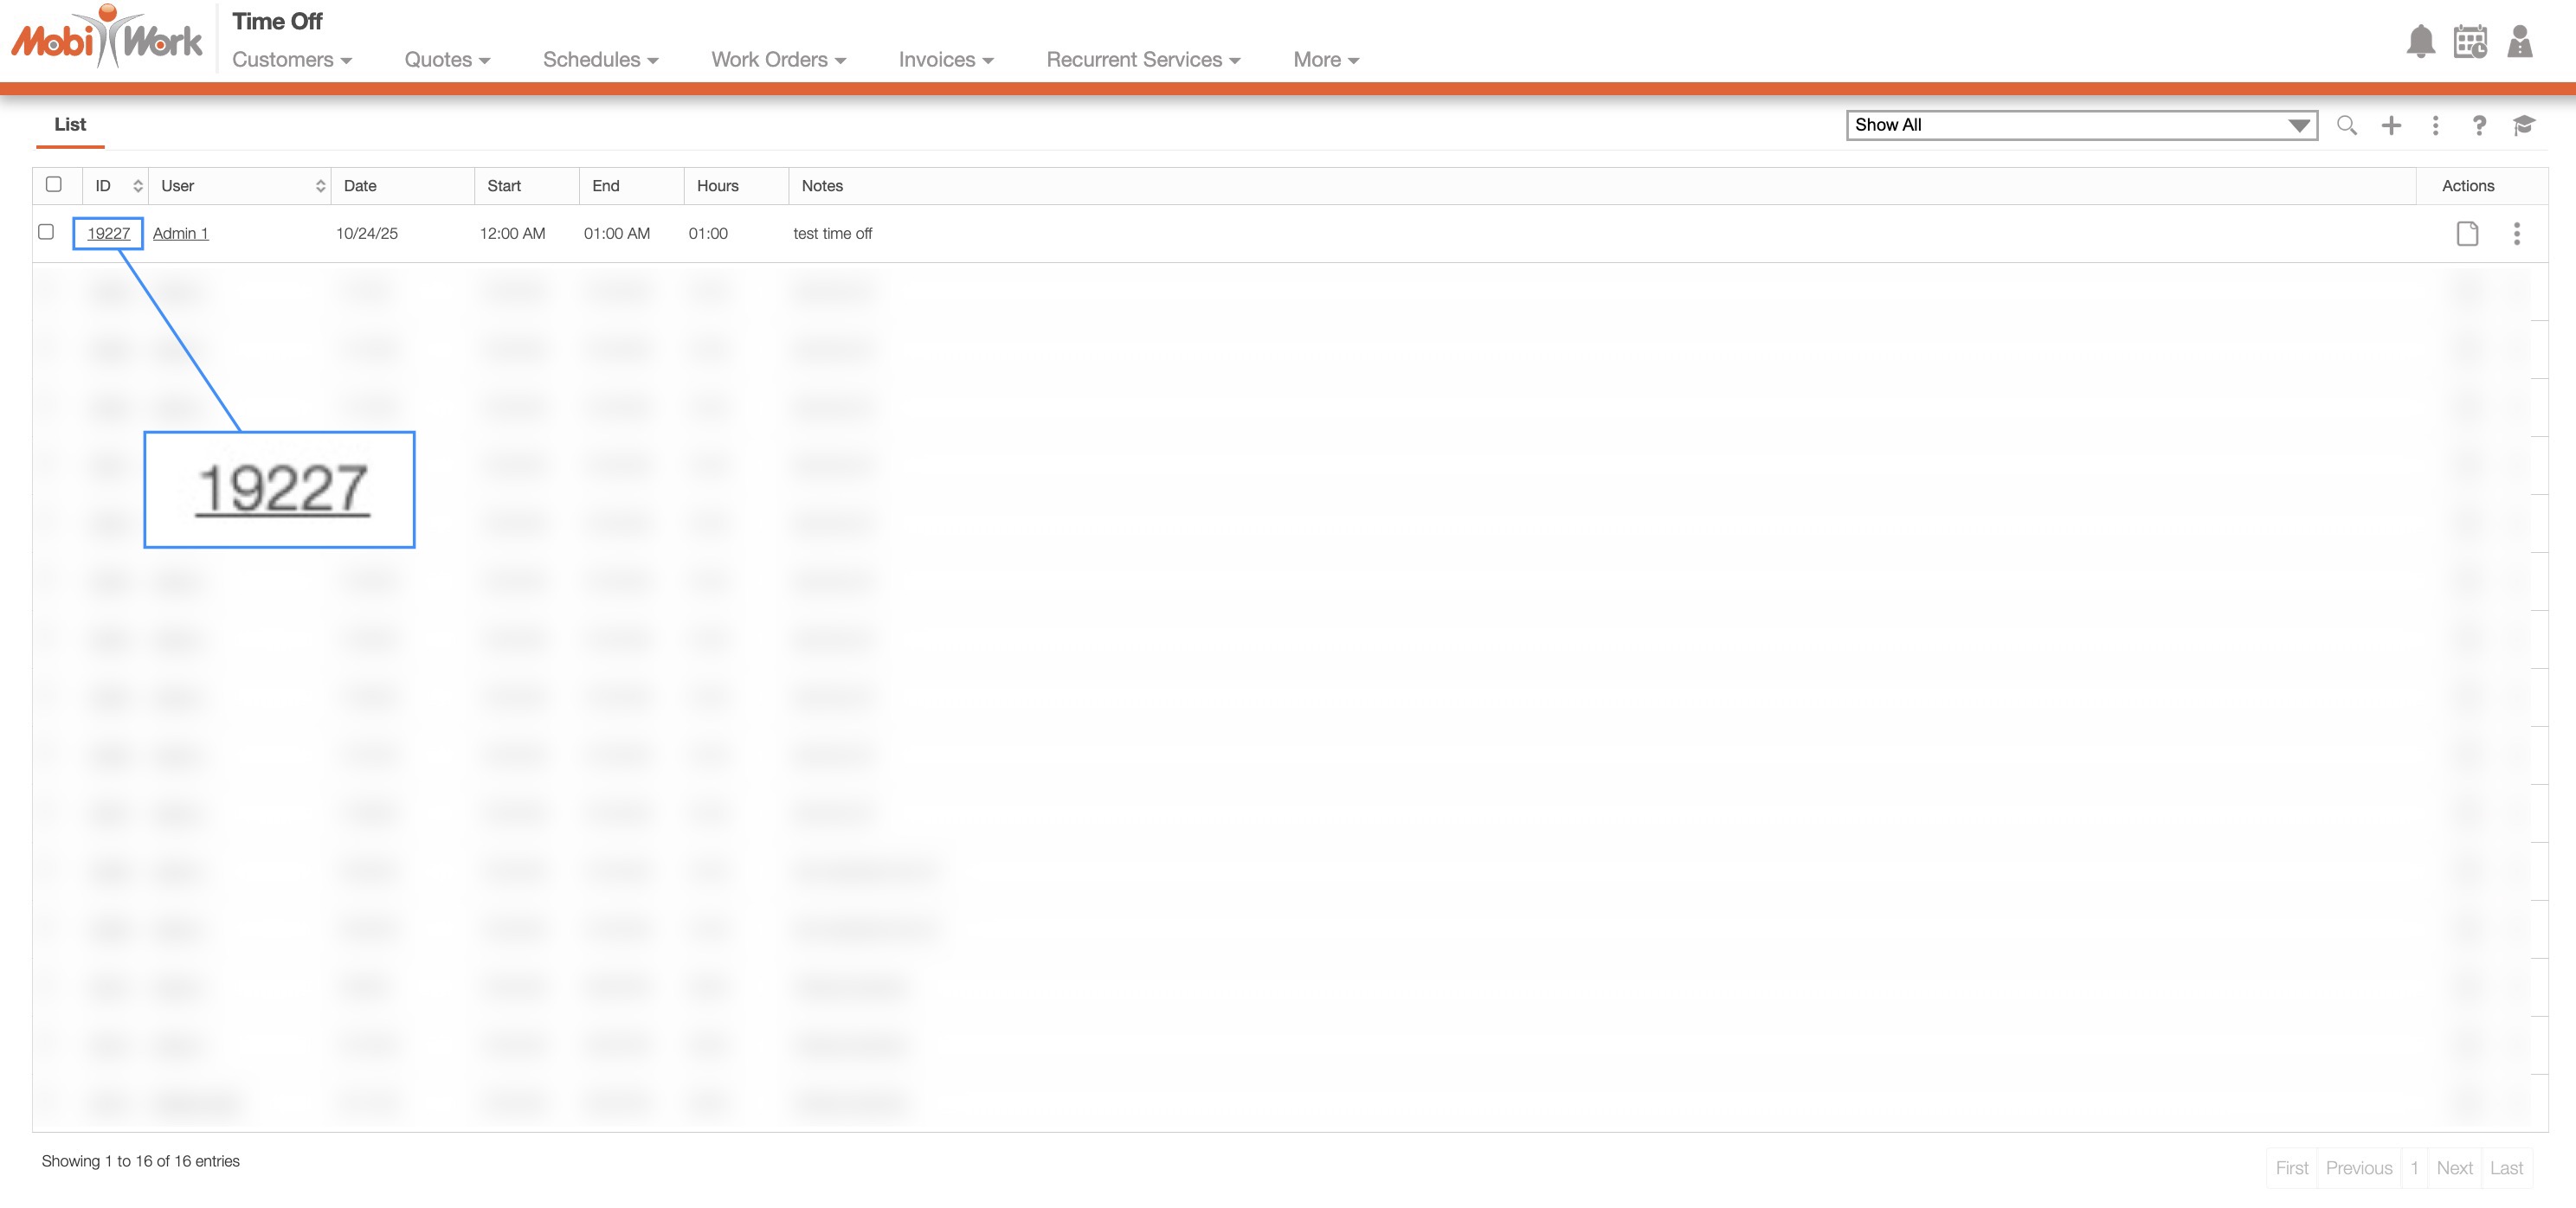Open the graduation cap tutorial icon
This screenshot has height=1208, width=2576.
click(2523, 125)
